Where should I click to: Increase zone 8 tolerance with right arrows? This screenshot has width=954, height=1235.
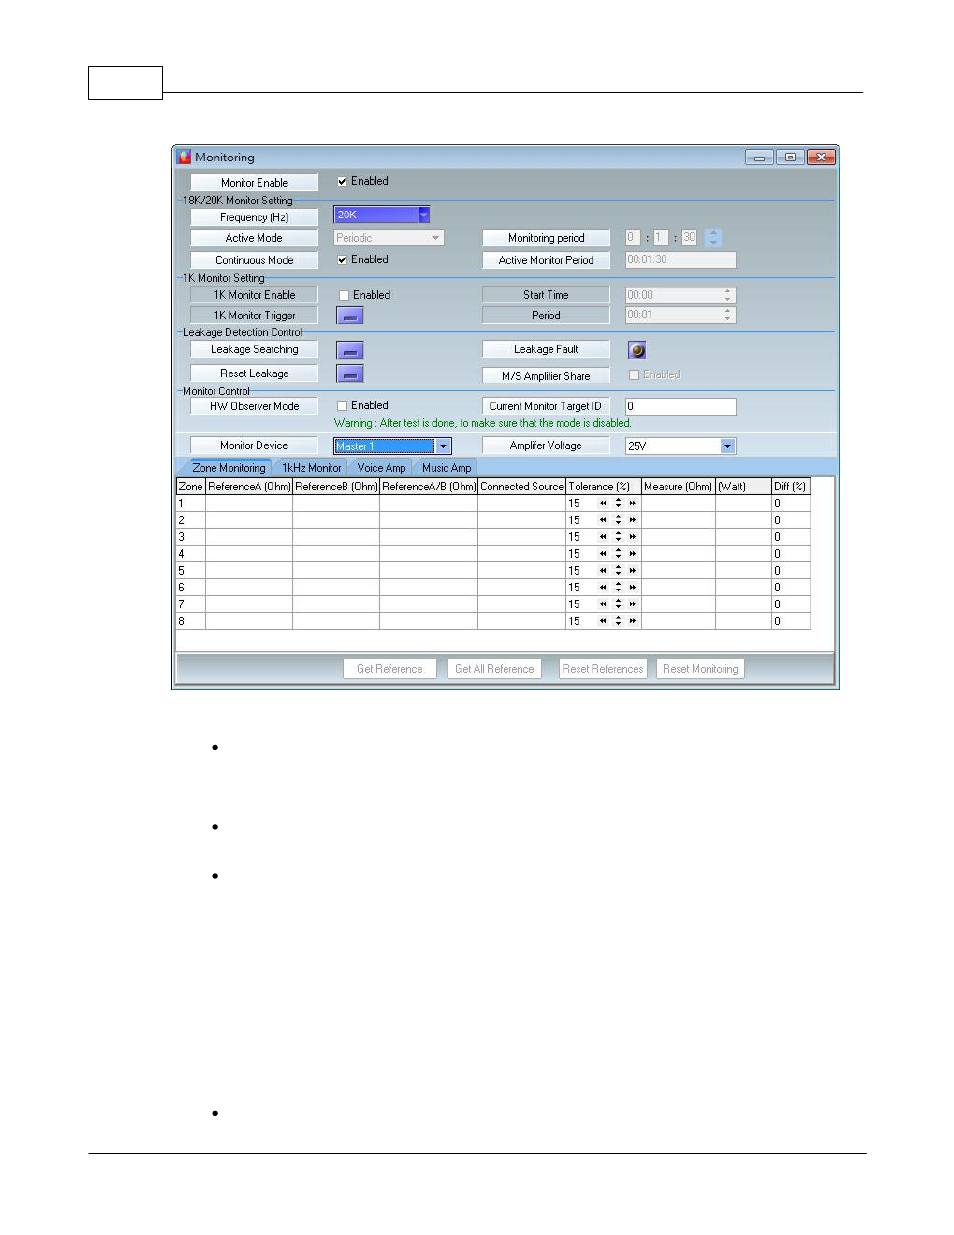tap(633, 621)
